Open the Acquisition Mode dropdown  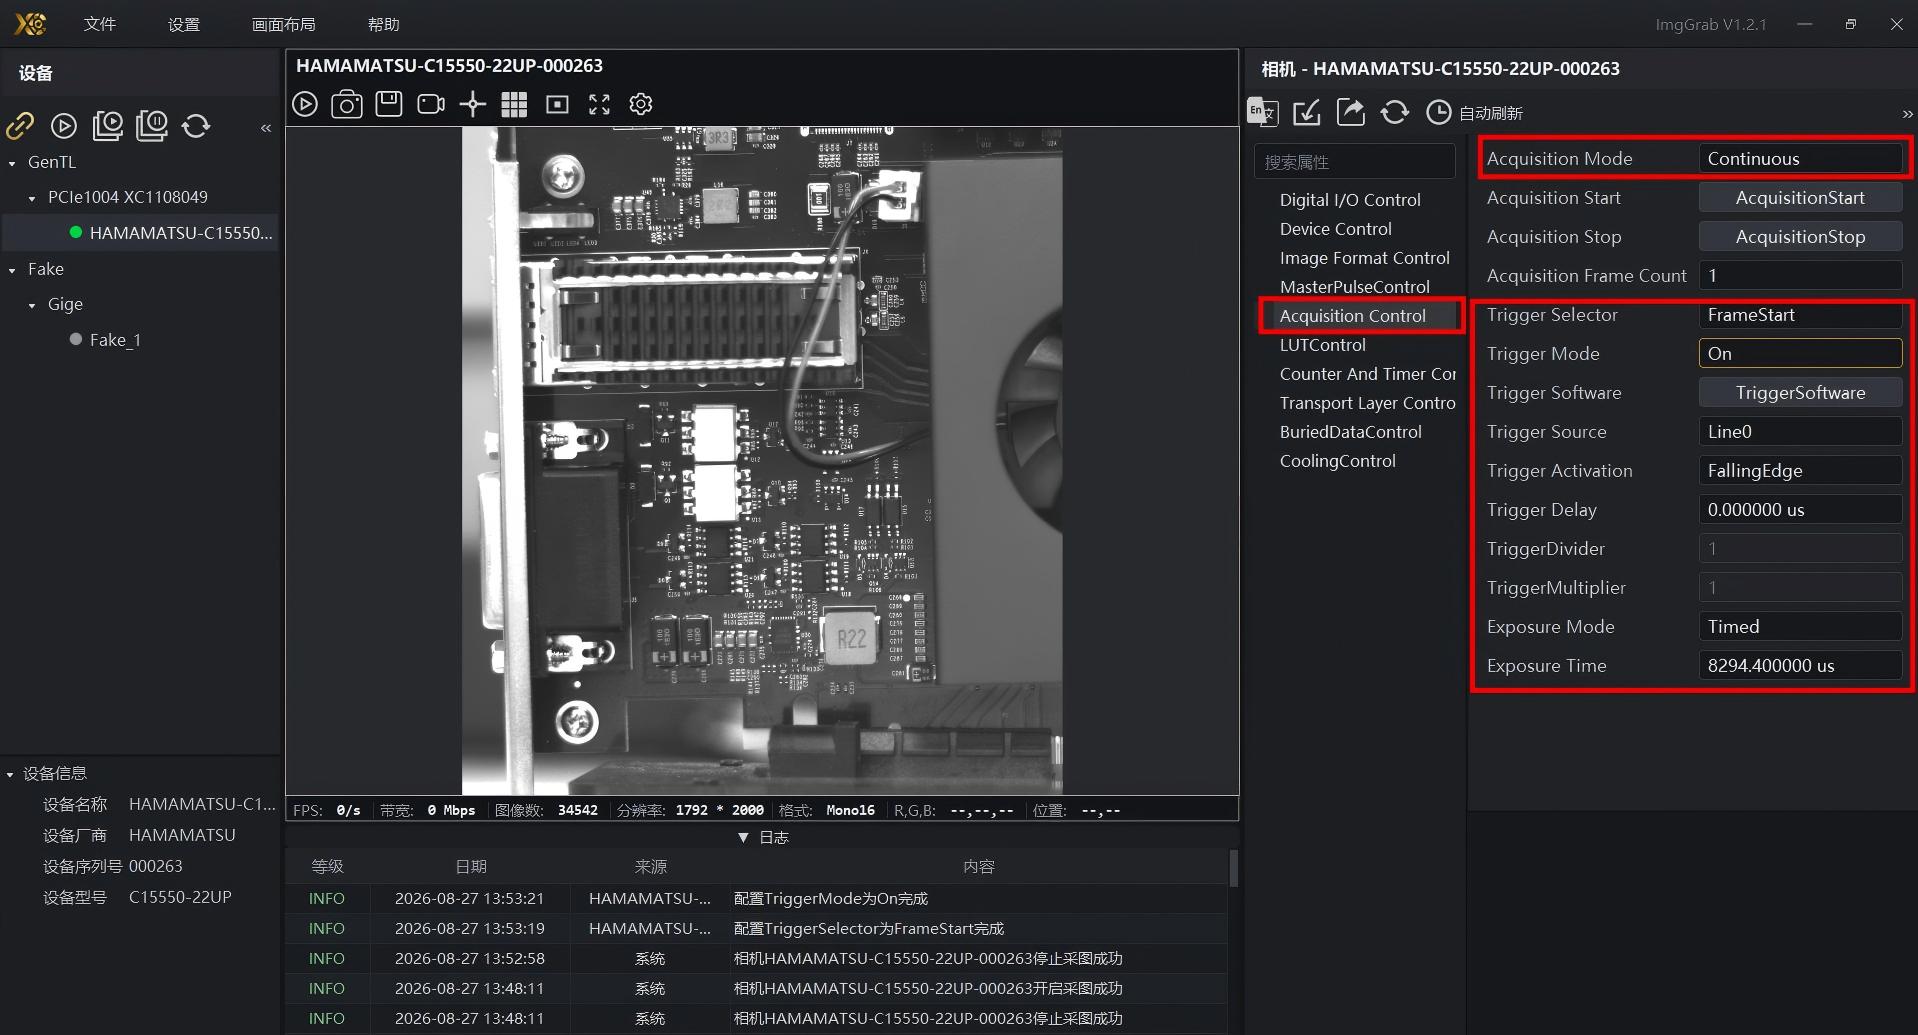click(x=1800, y=159)
